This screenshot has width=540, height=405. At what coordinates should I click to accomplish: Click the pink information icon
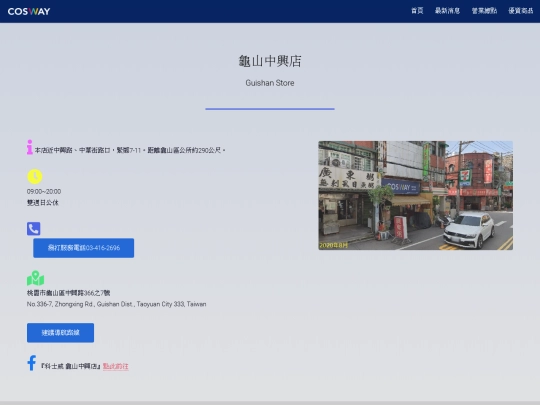pyautogui.click(x=30, y=147)
